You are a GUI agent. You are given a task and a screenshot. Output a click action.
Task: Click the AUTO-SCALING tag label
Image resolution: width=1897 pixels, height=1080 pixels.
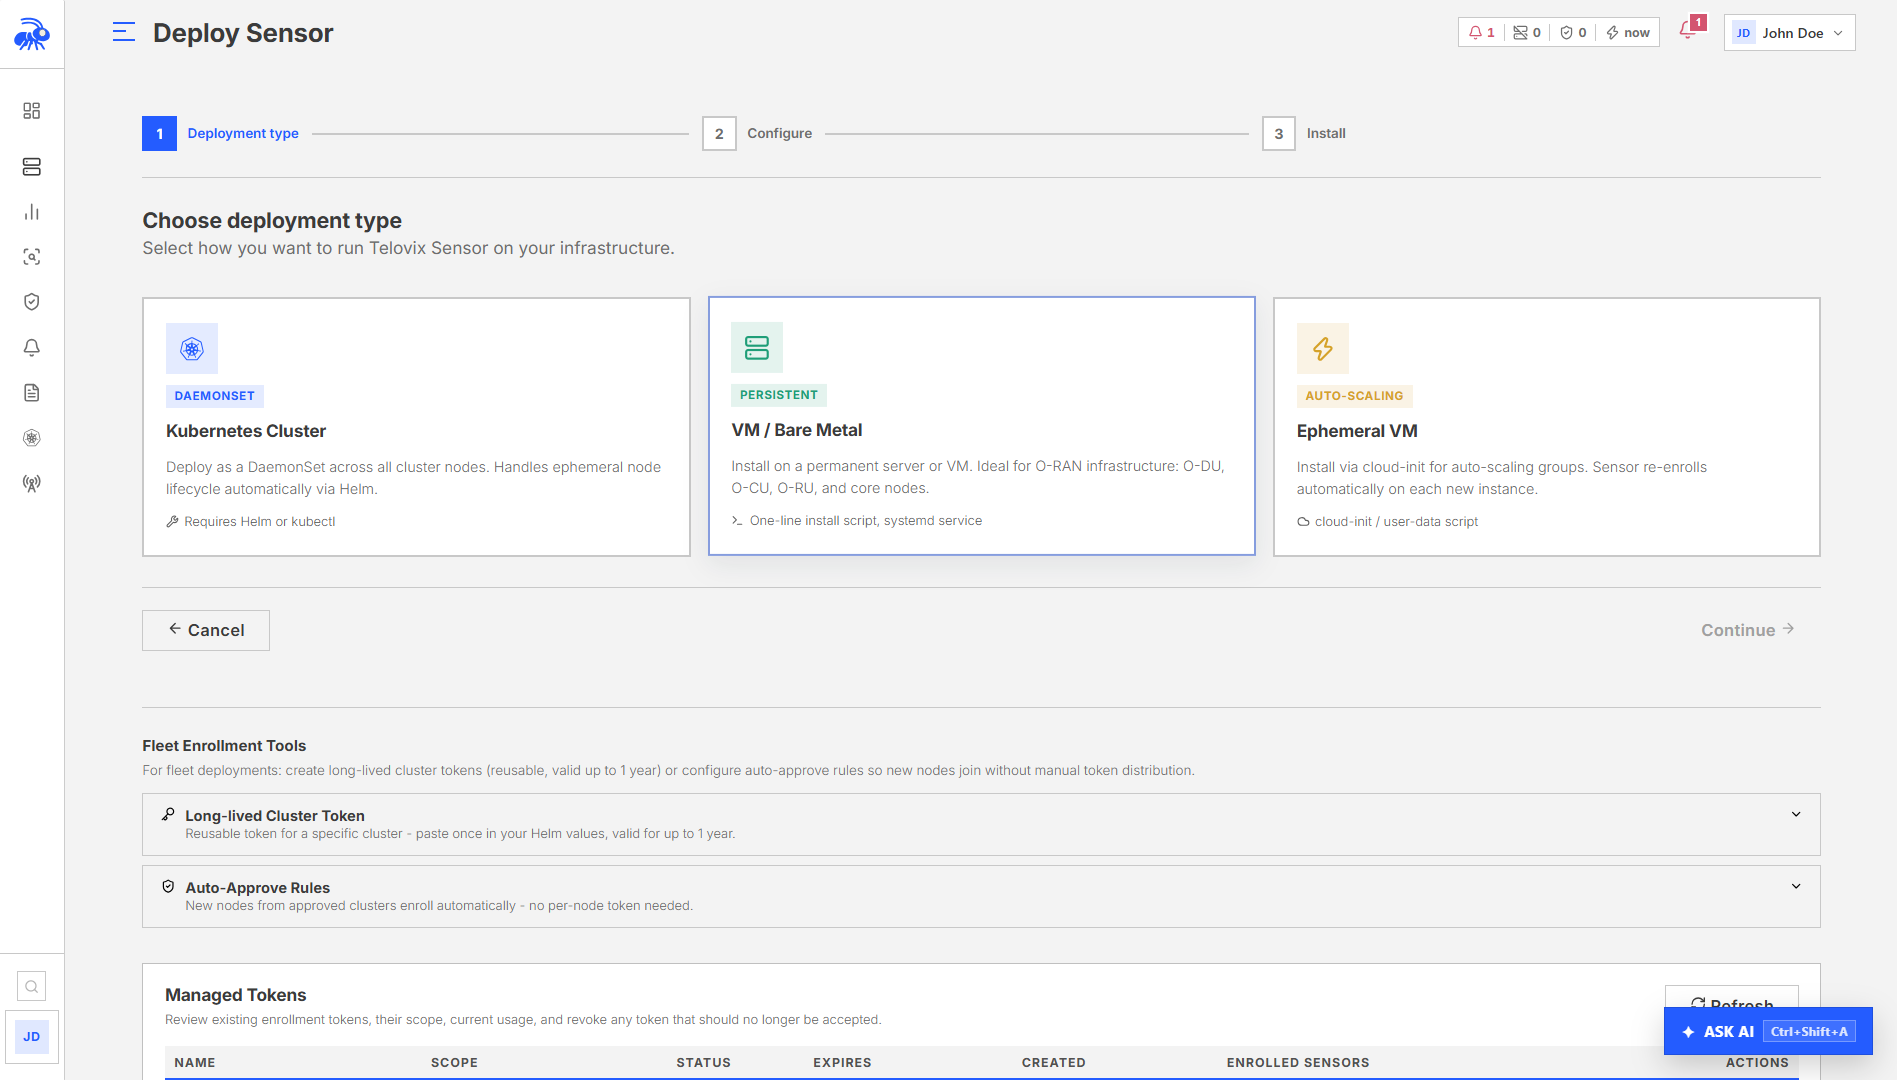[1354, 396]
